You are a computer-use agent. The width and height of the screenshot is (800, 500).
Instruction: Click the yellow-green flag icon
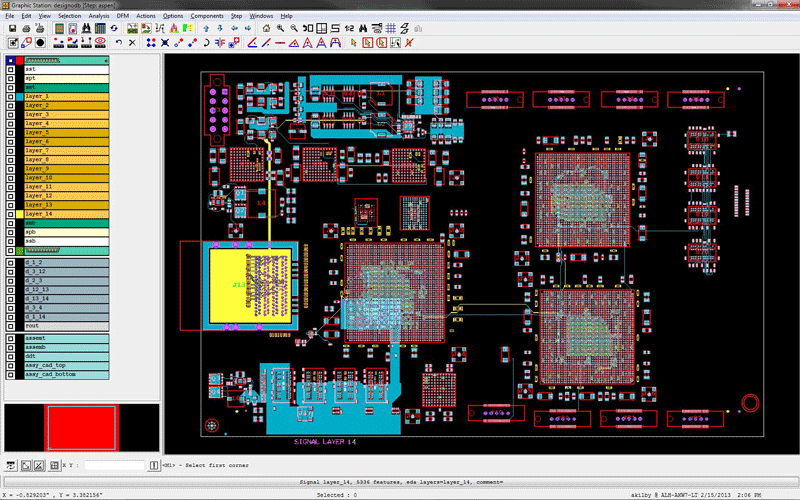(188, 29)
